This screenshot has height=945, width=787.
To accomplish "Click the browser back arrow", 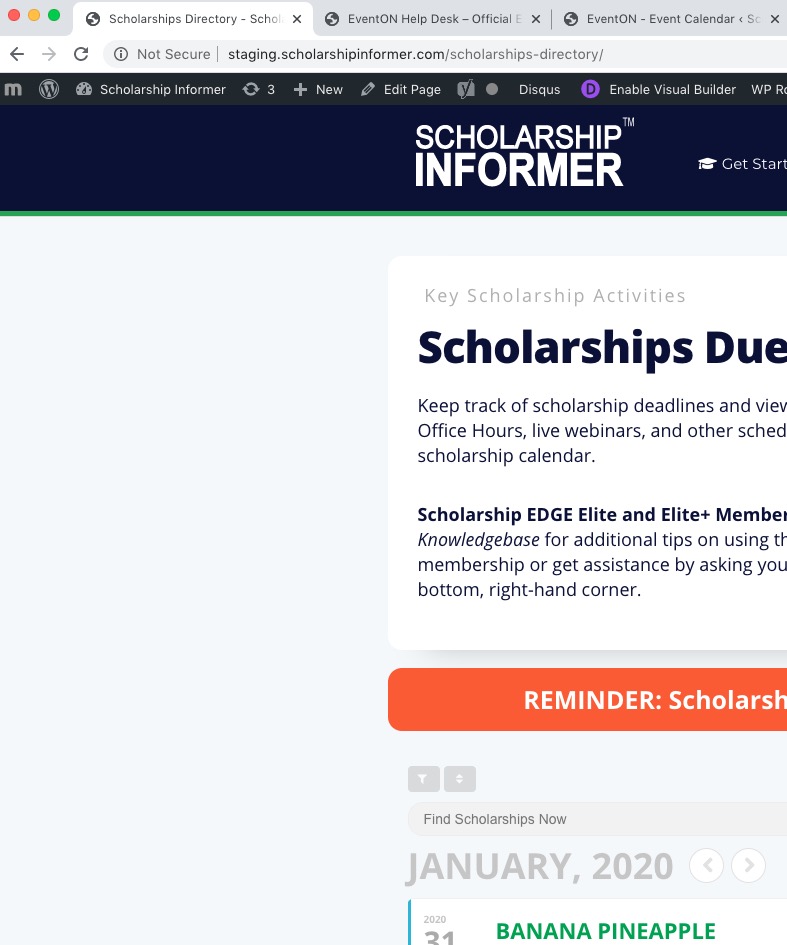I will pos(17,54).
